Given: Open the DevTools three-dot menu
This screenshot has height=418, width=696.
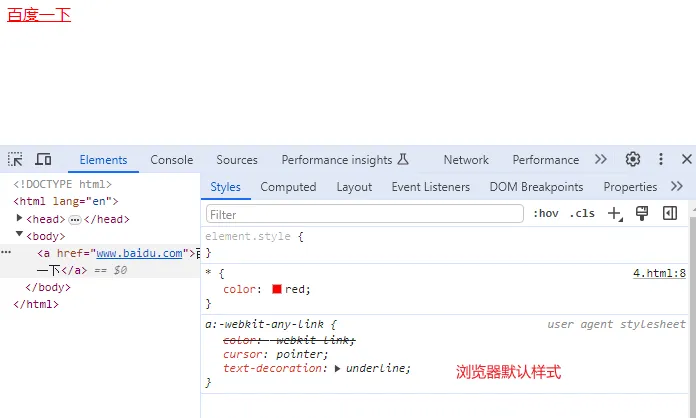Looking at the screenshot, I should 660,159.
